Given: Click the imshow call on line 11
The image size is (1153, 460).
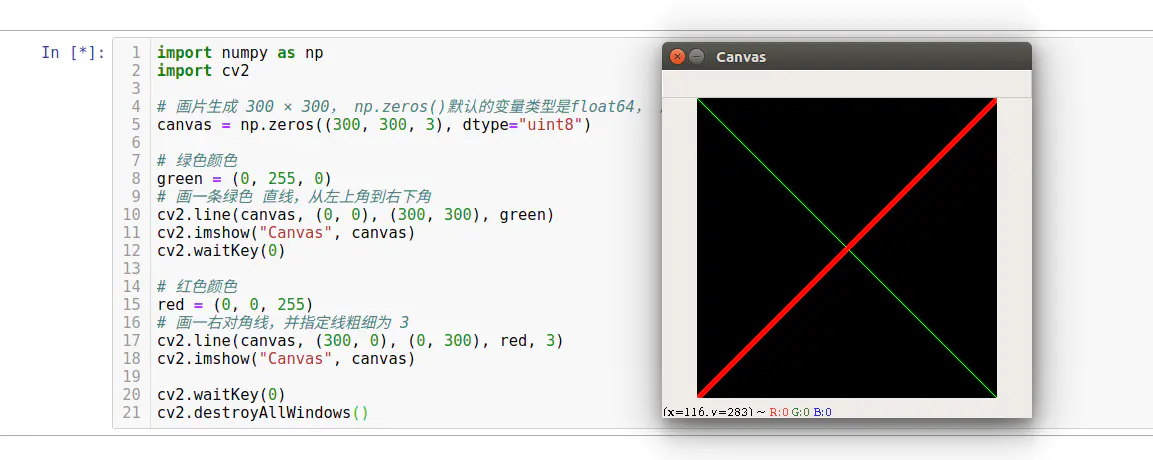Looking at the screenshot, I should [286, 233].
